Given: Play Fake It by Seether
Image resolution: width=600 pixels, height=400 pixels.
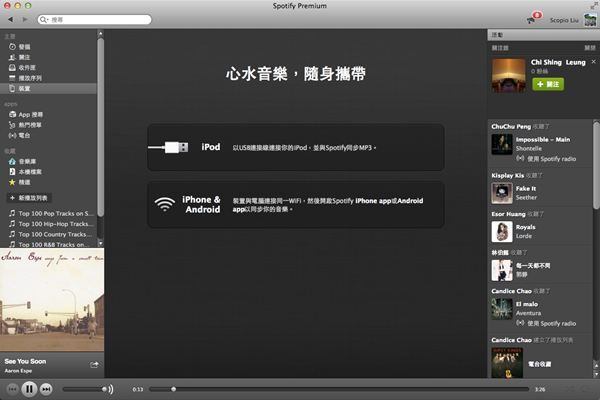Looking at the screenshot, I should pos(526,188).
